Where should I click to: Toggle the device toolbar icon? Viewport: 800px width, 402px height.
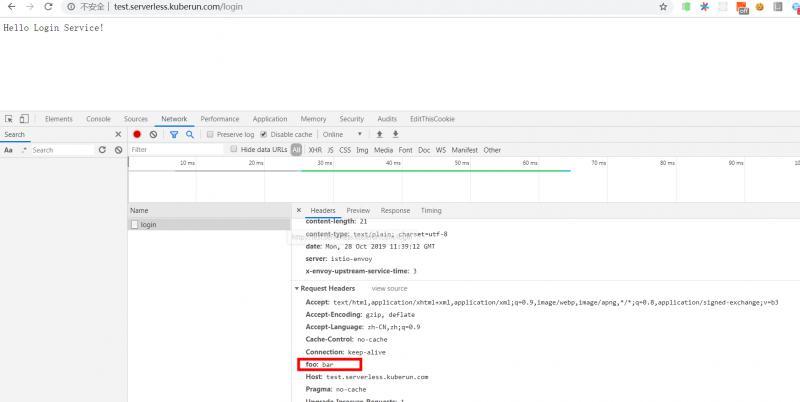[x=24, y=119]
